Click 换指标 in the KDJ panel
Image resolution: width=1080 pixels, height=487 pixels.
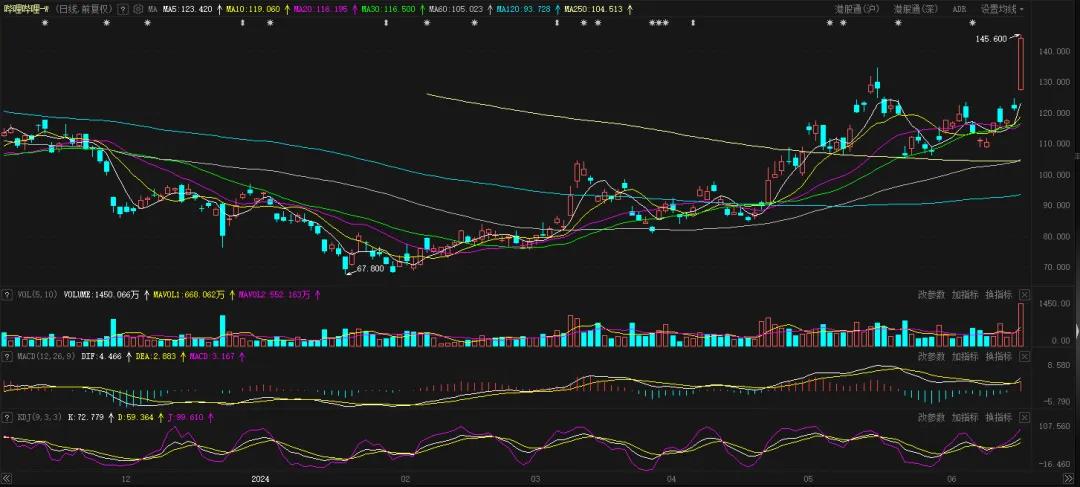click(999, 417)
